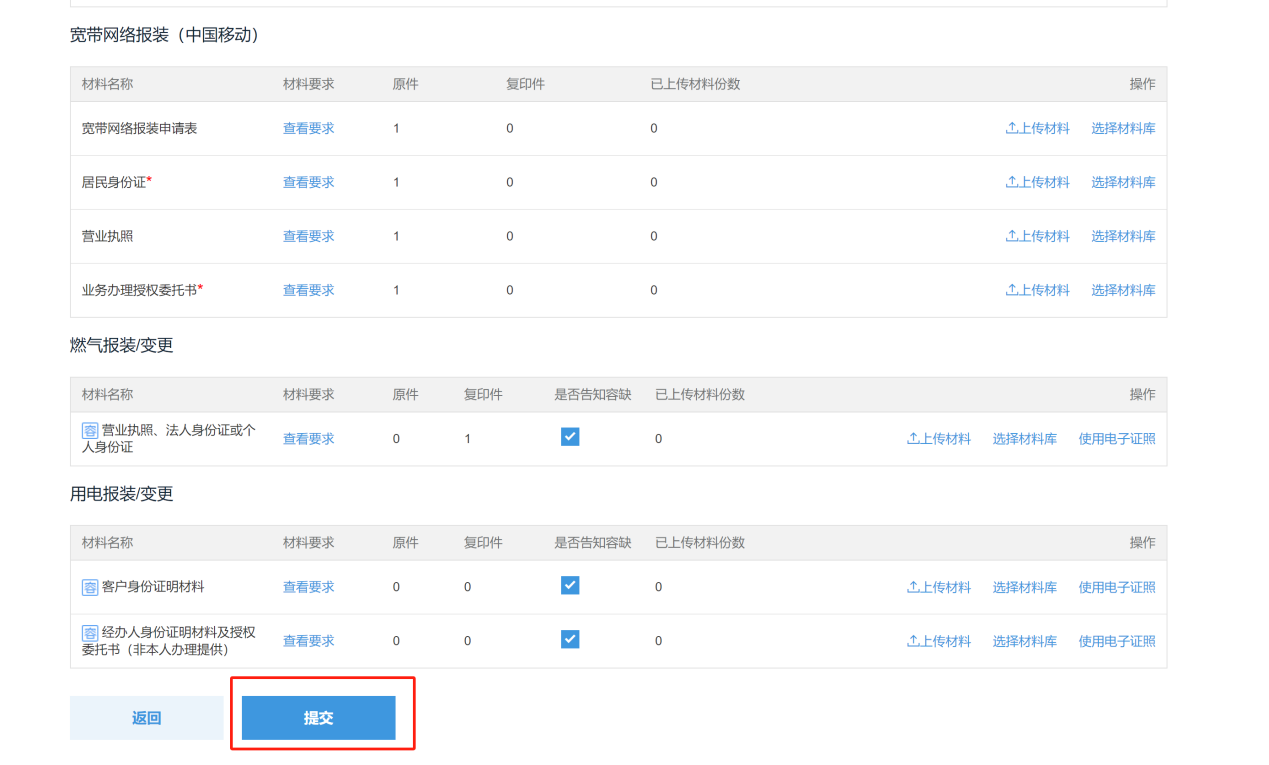Upload material for 客户身份证明材料
This screenshot has height=765, width=1269.
coord(939,587)
